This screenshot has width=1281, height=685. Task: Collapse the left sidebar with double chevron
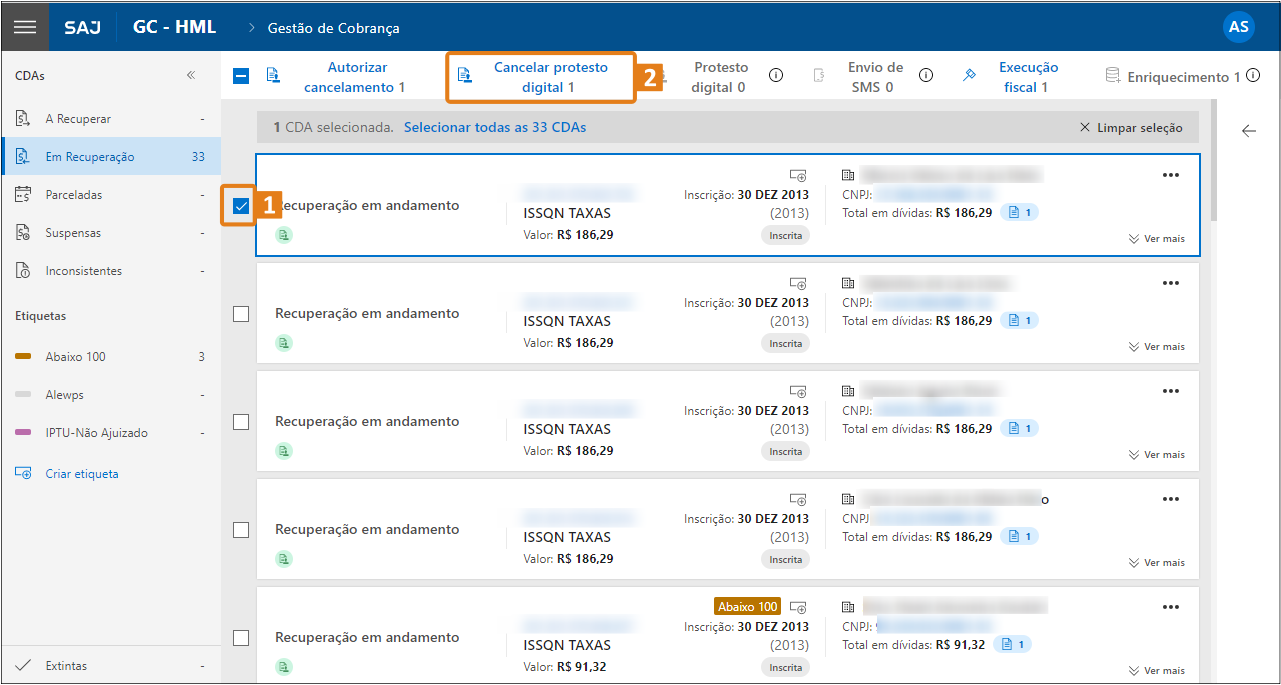(191, 76)
